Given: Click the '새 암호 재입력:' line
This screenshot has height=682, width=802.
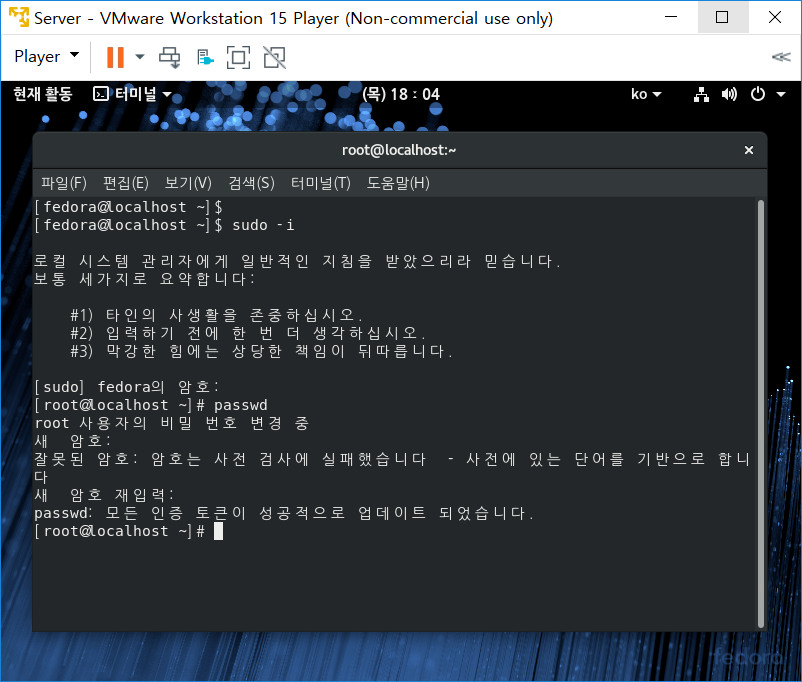Looking at the screenshot, I should click(x=104, y=495).
